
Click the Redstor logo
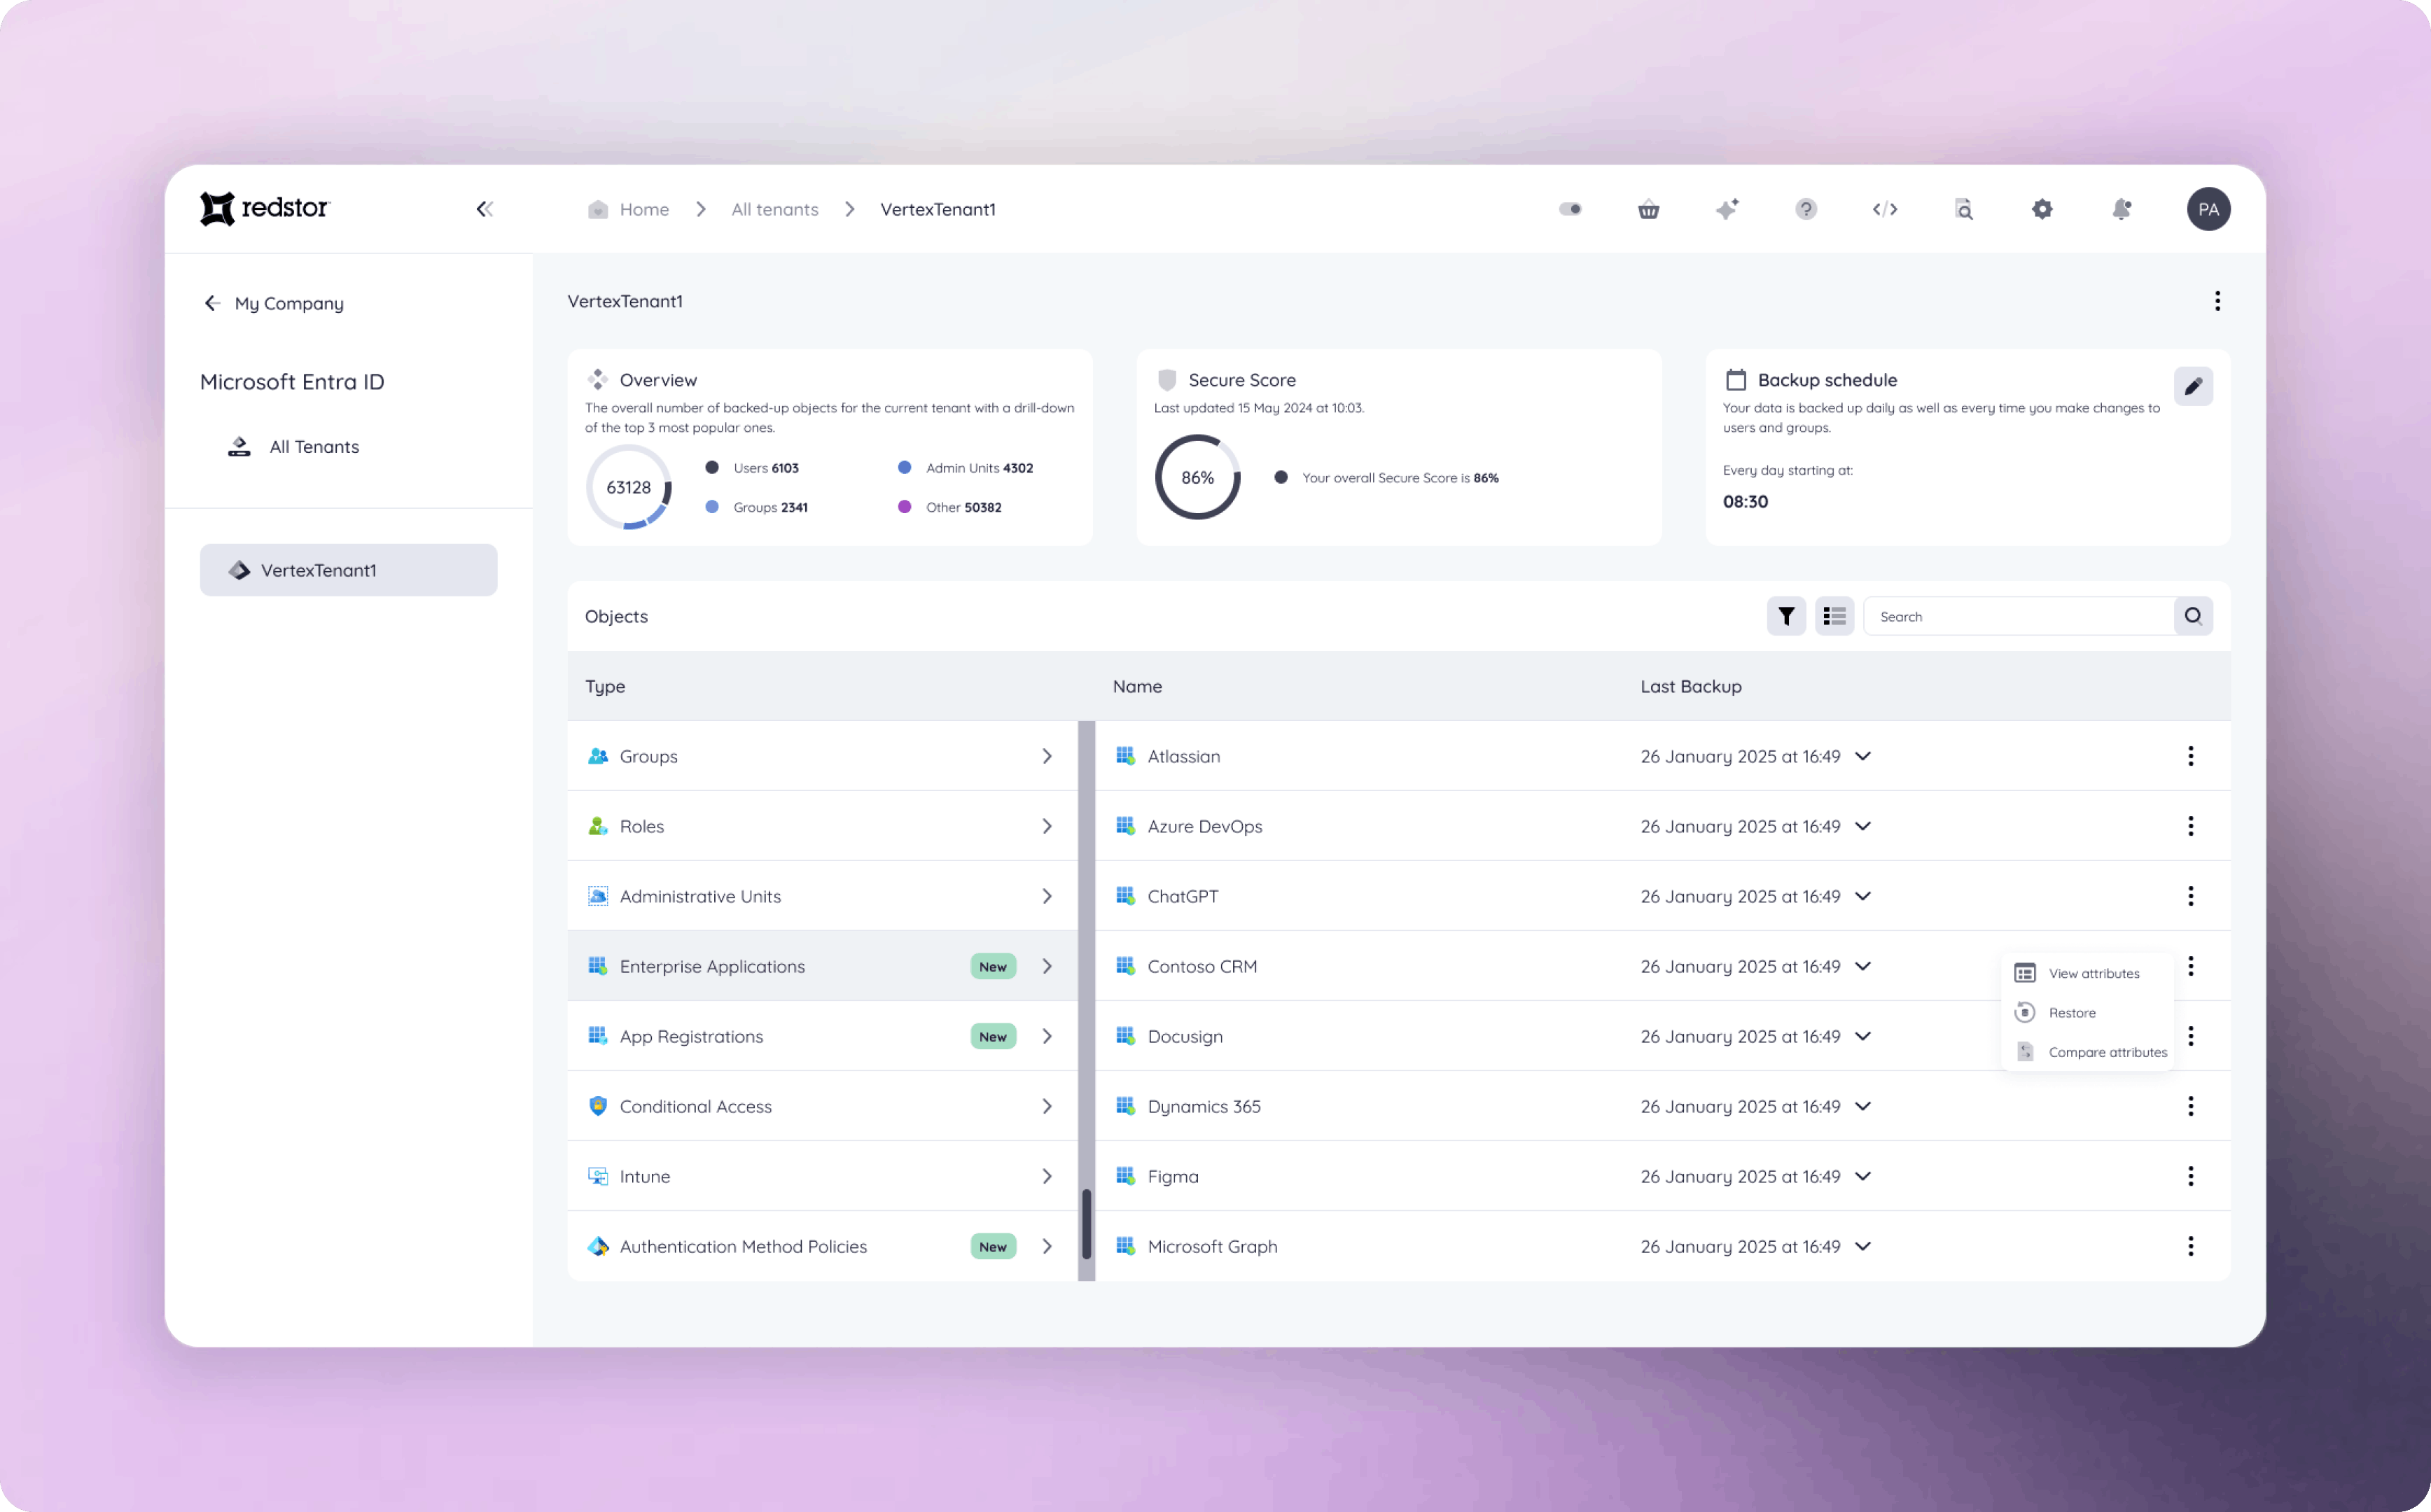pos(265,208)
